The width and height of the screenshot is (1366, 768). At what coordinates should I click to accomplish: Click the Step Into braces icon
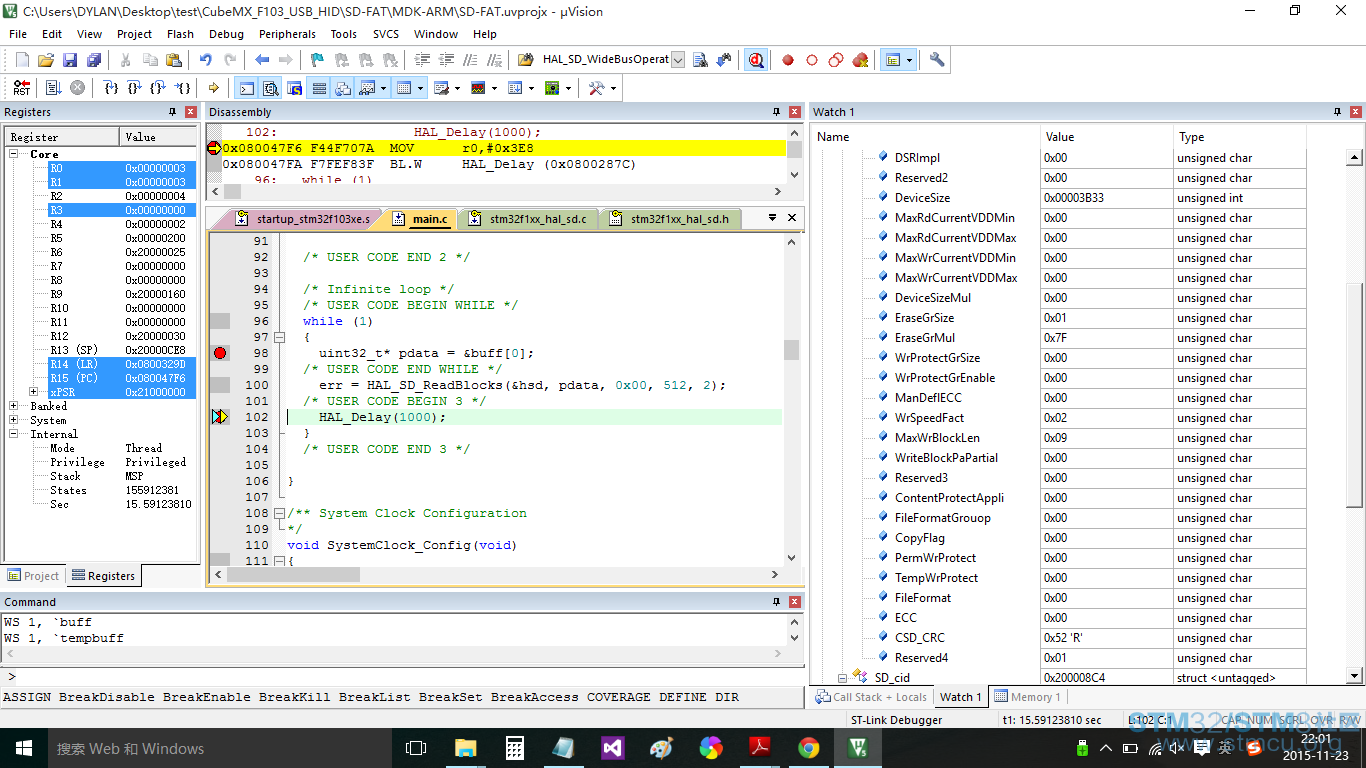click(112, 88)
